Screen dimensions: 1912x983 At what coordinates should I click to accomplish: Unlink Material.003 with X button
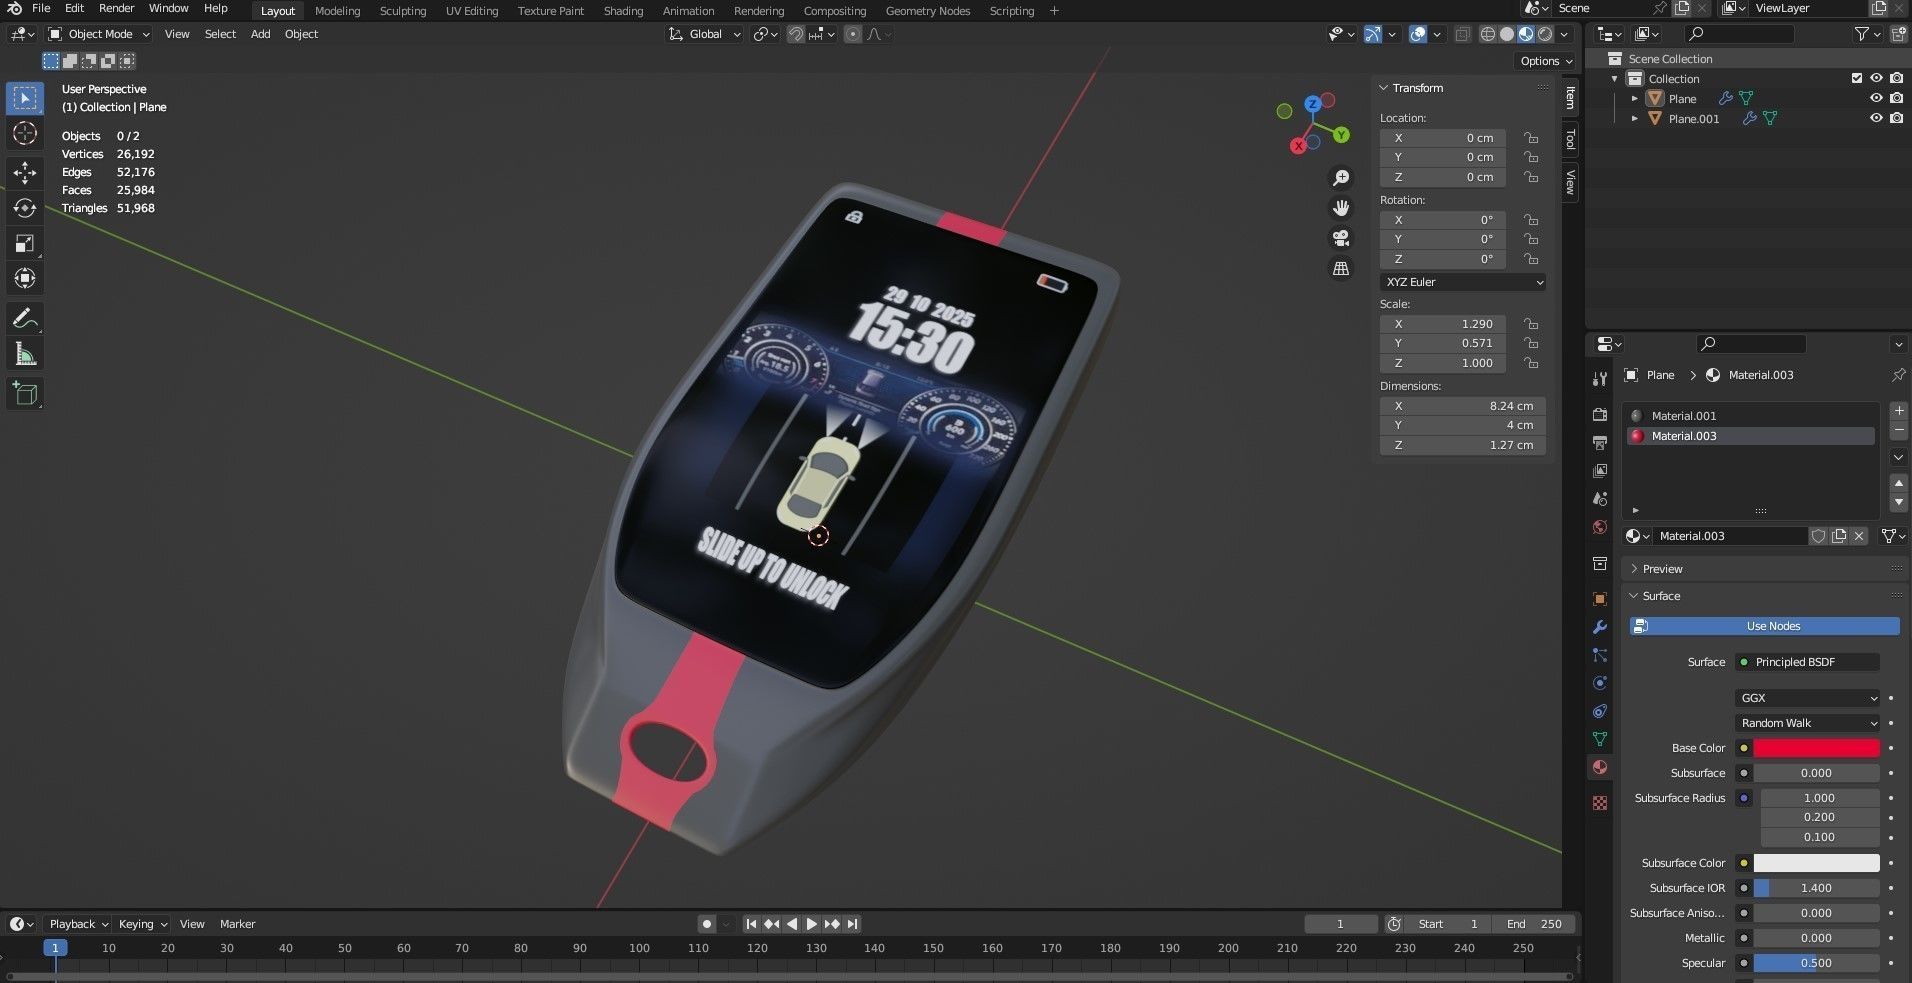(x=1859, y=536)
